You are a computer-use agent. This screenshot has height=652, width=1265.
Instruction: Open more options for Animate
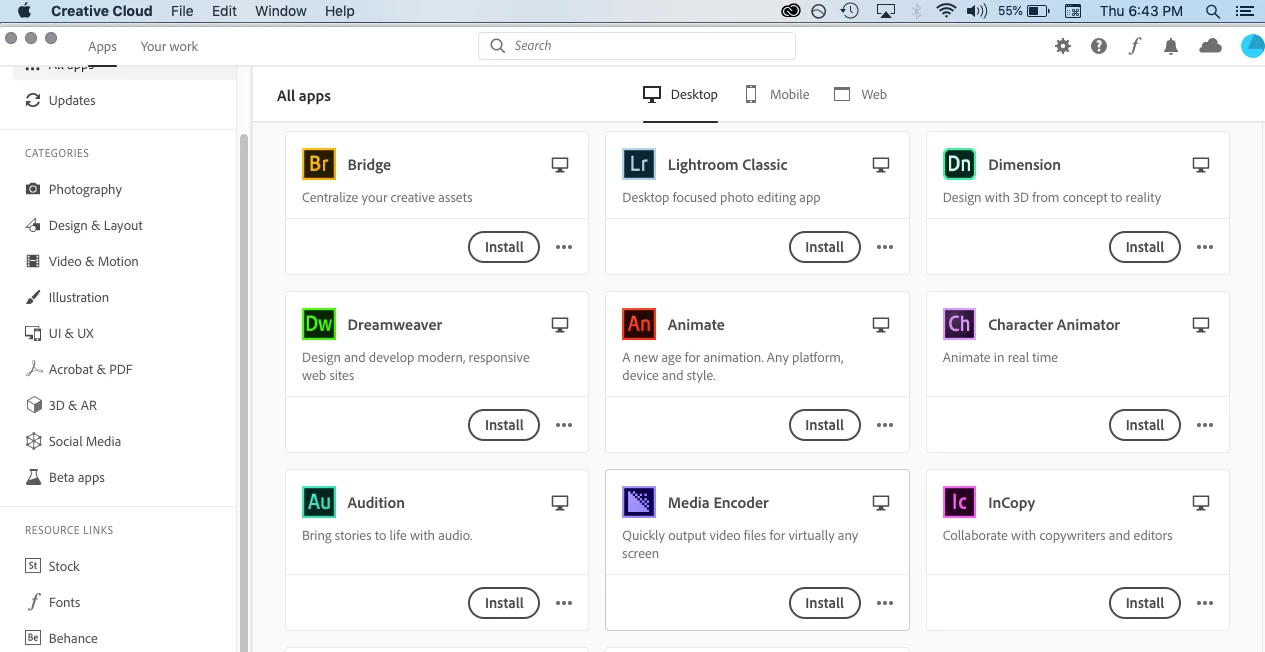coord(885,425)
